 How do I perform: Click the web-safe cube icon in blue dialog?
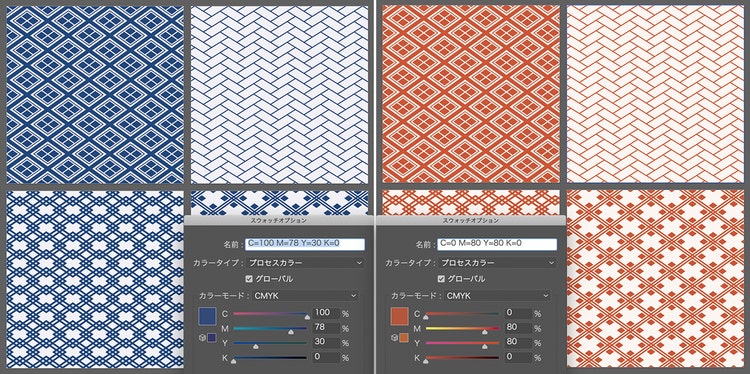click(x=202, y=338)
